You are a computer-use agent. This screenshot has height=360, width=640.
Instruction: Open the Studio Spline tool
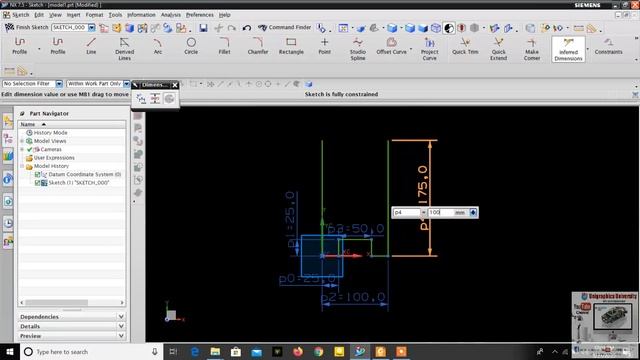coord(358,49)
